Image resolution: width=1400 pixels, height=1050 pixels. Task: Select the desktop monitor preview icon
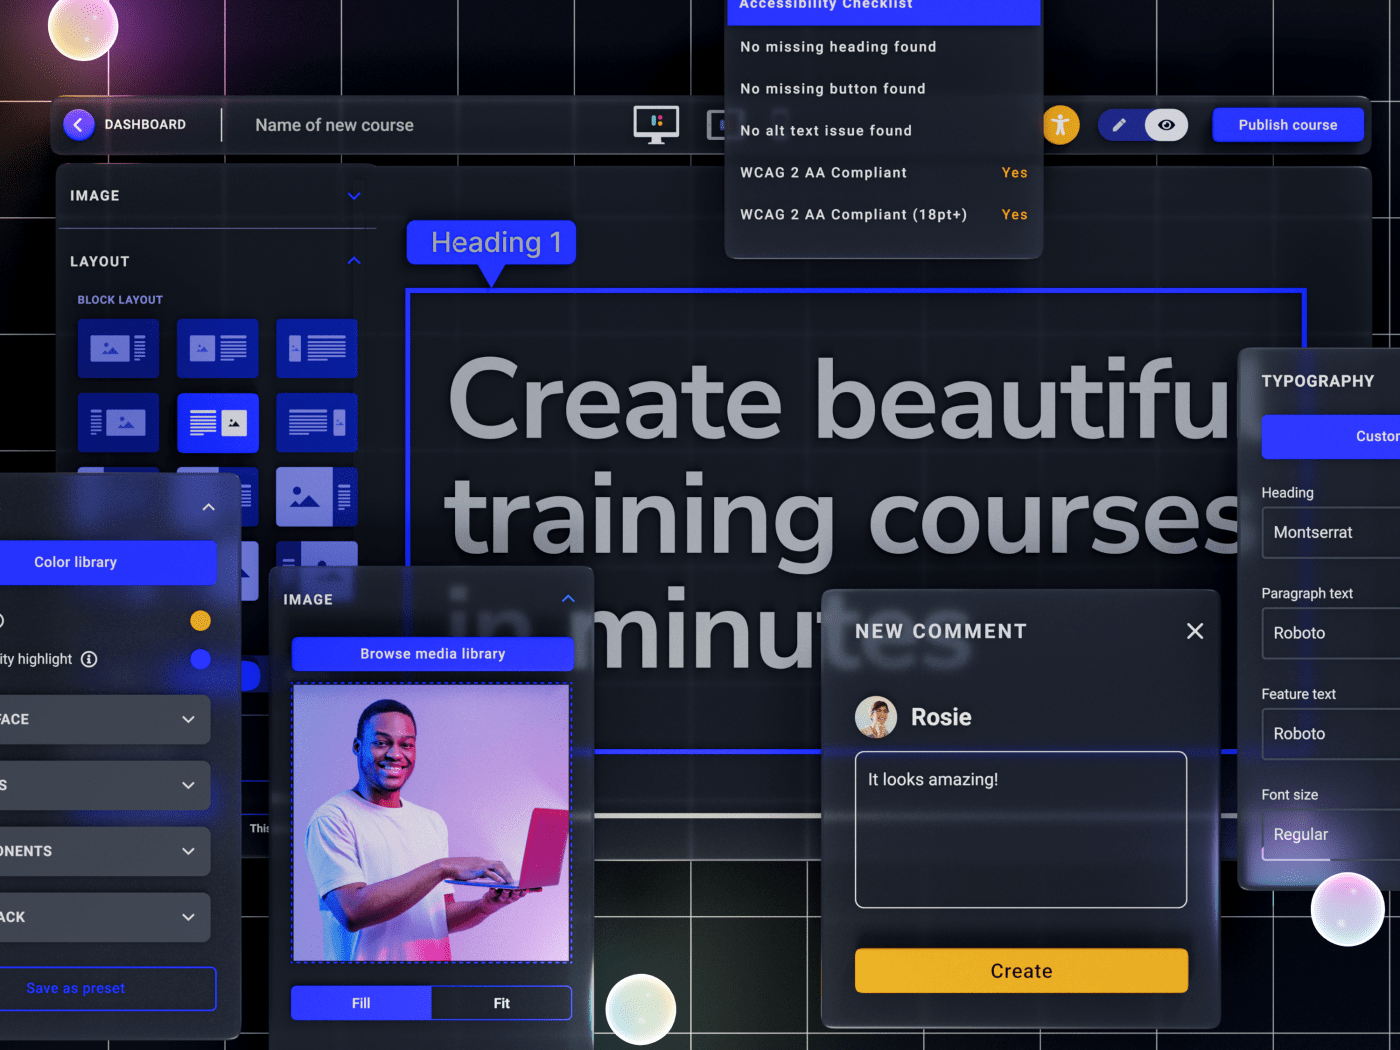(x=656, y=125)
